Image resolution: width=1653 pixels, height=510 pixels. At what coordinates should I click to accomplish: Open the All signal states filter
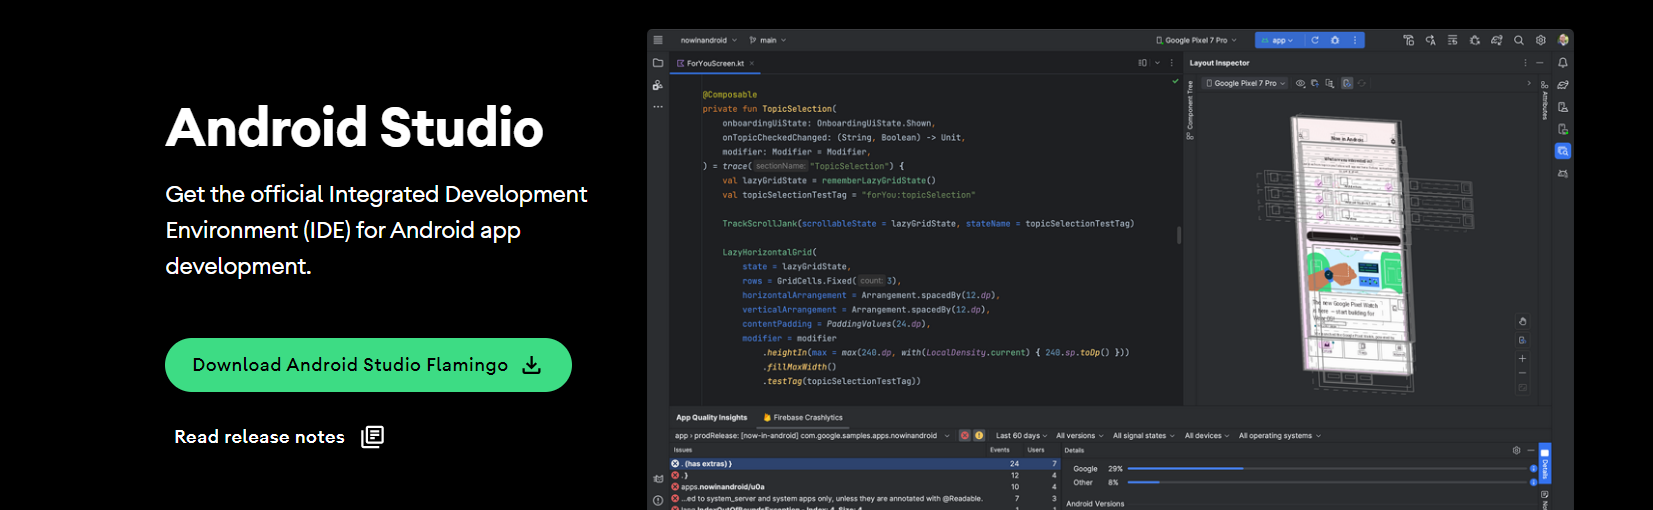click(x=1144, y=435)
